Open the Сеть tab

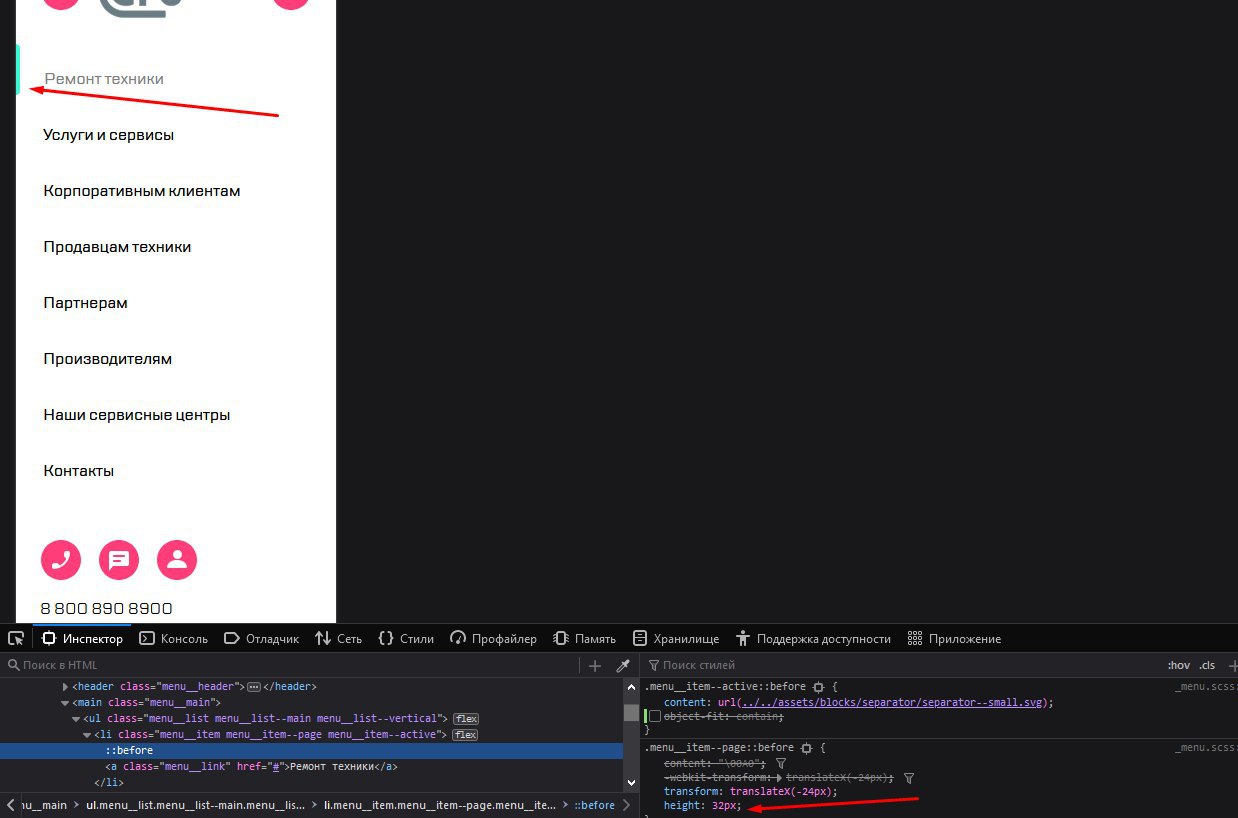point(338,638)
